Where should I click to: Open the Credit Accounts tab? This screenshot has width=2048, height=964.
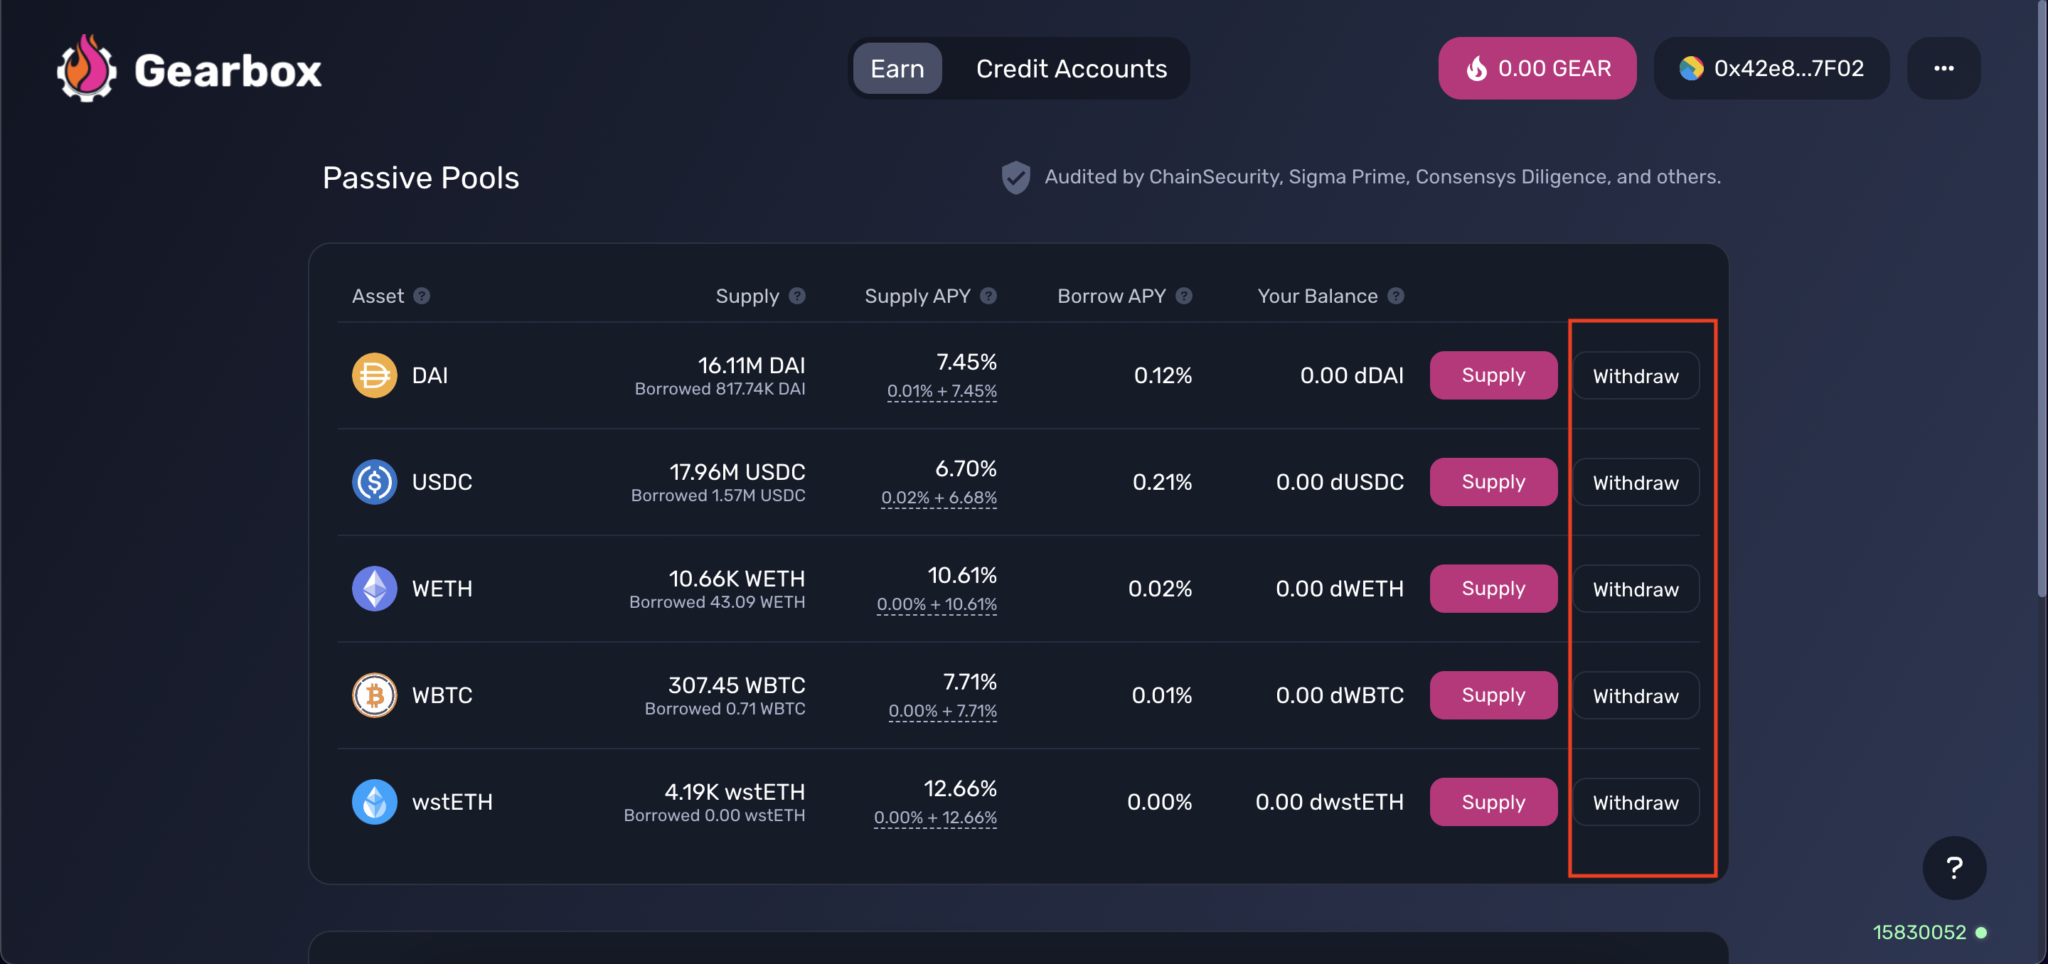coord(1071,69)
